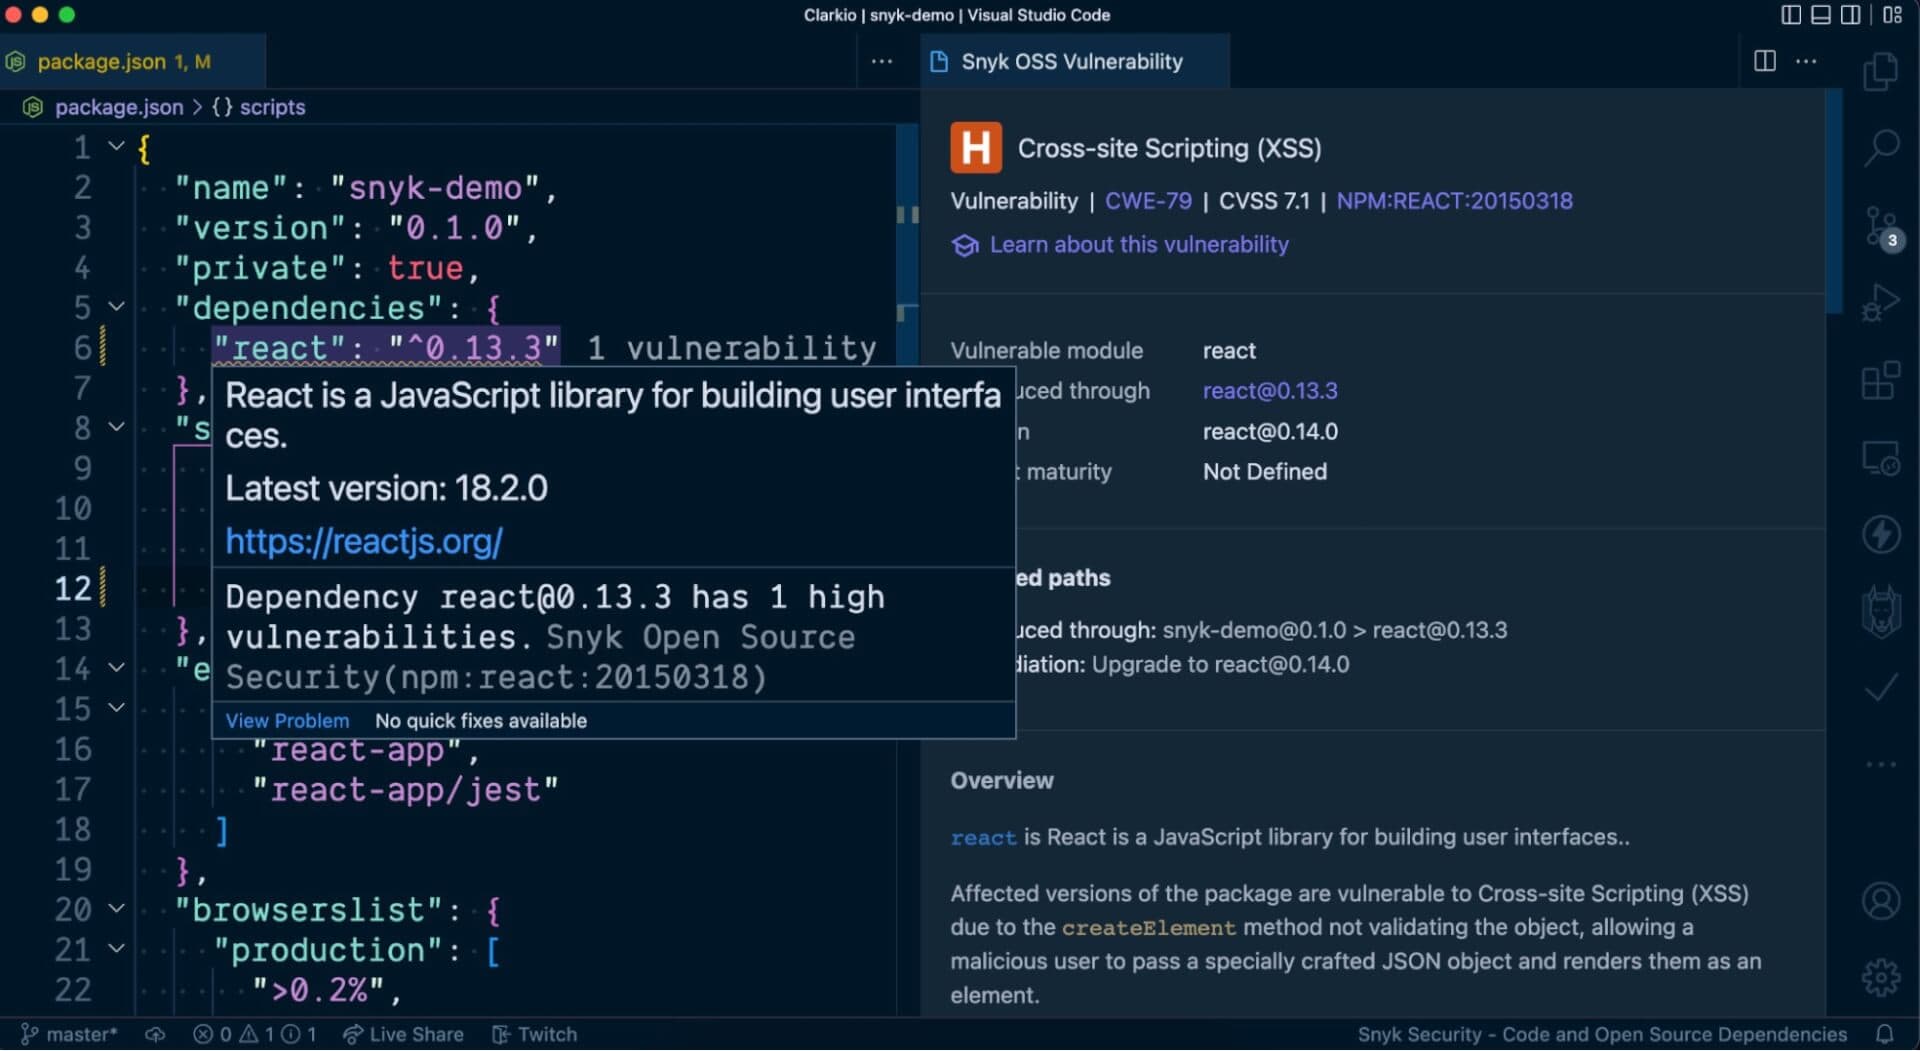Collapse the browserslist section
Image resolution: width=1920 pixels, height=1051 pixels.
click(x=117, y=909)
